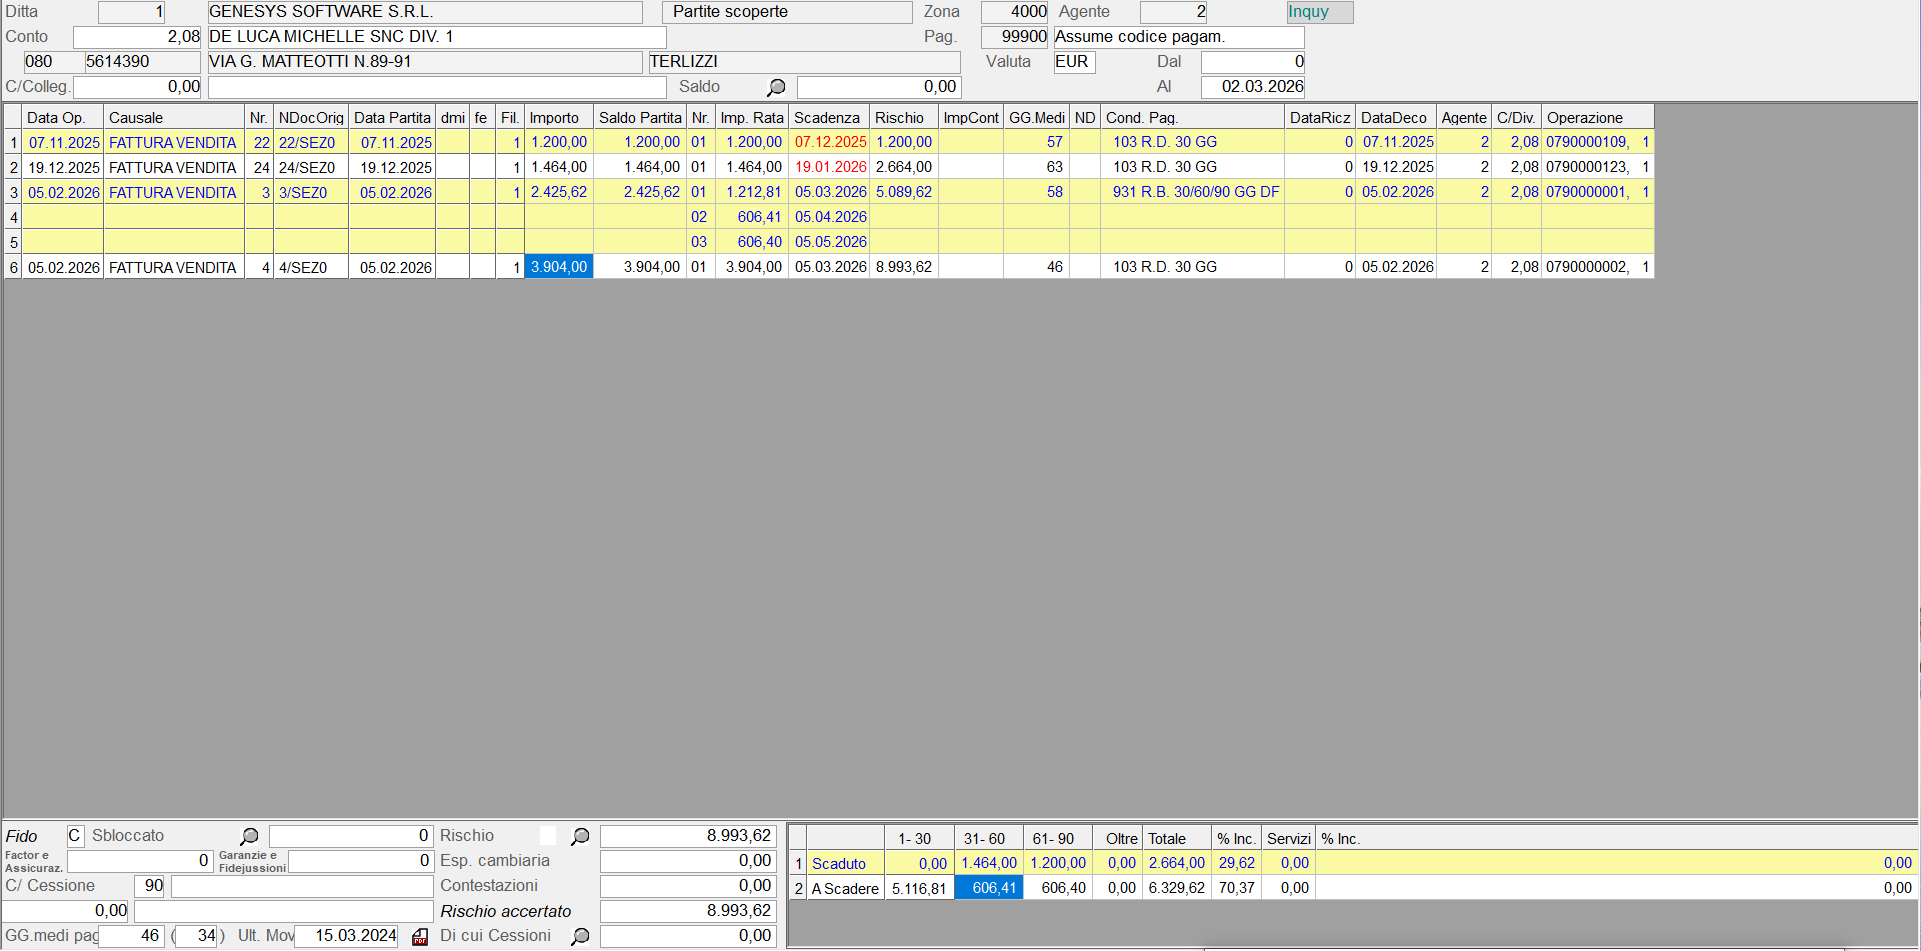The image size is (1921, 951).
Task: Click the overdue date 07.12.2025 in red
Action: point(830,142)
